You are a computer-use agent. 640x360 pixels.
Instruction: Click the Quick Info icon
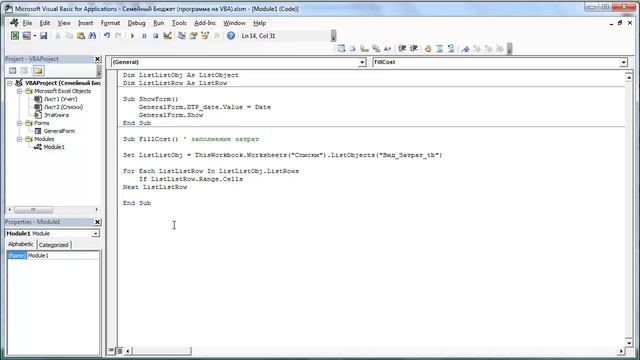364,49
